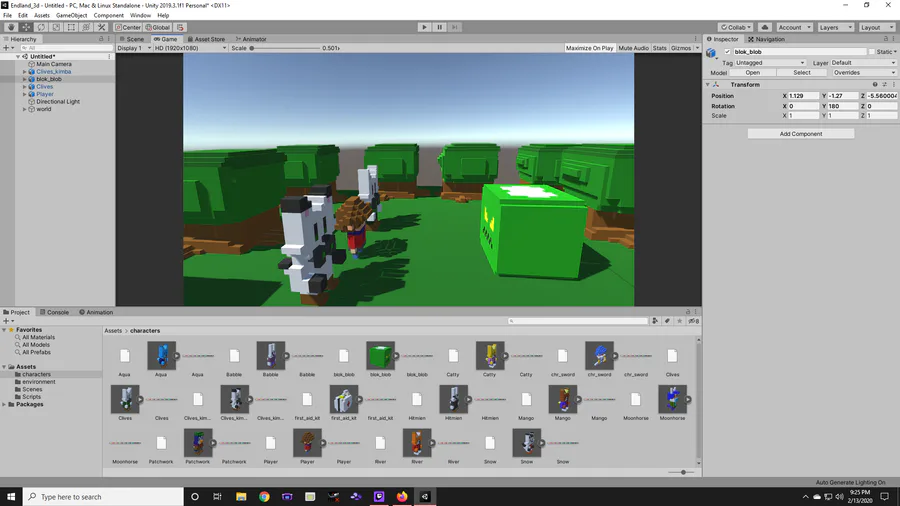Screen dimensions: 900x506
Task: Click the search by type icon in Project
Action: pyautogui.click(x=655, y=321)
